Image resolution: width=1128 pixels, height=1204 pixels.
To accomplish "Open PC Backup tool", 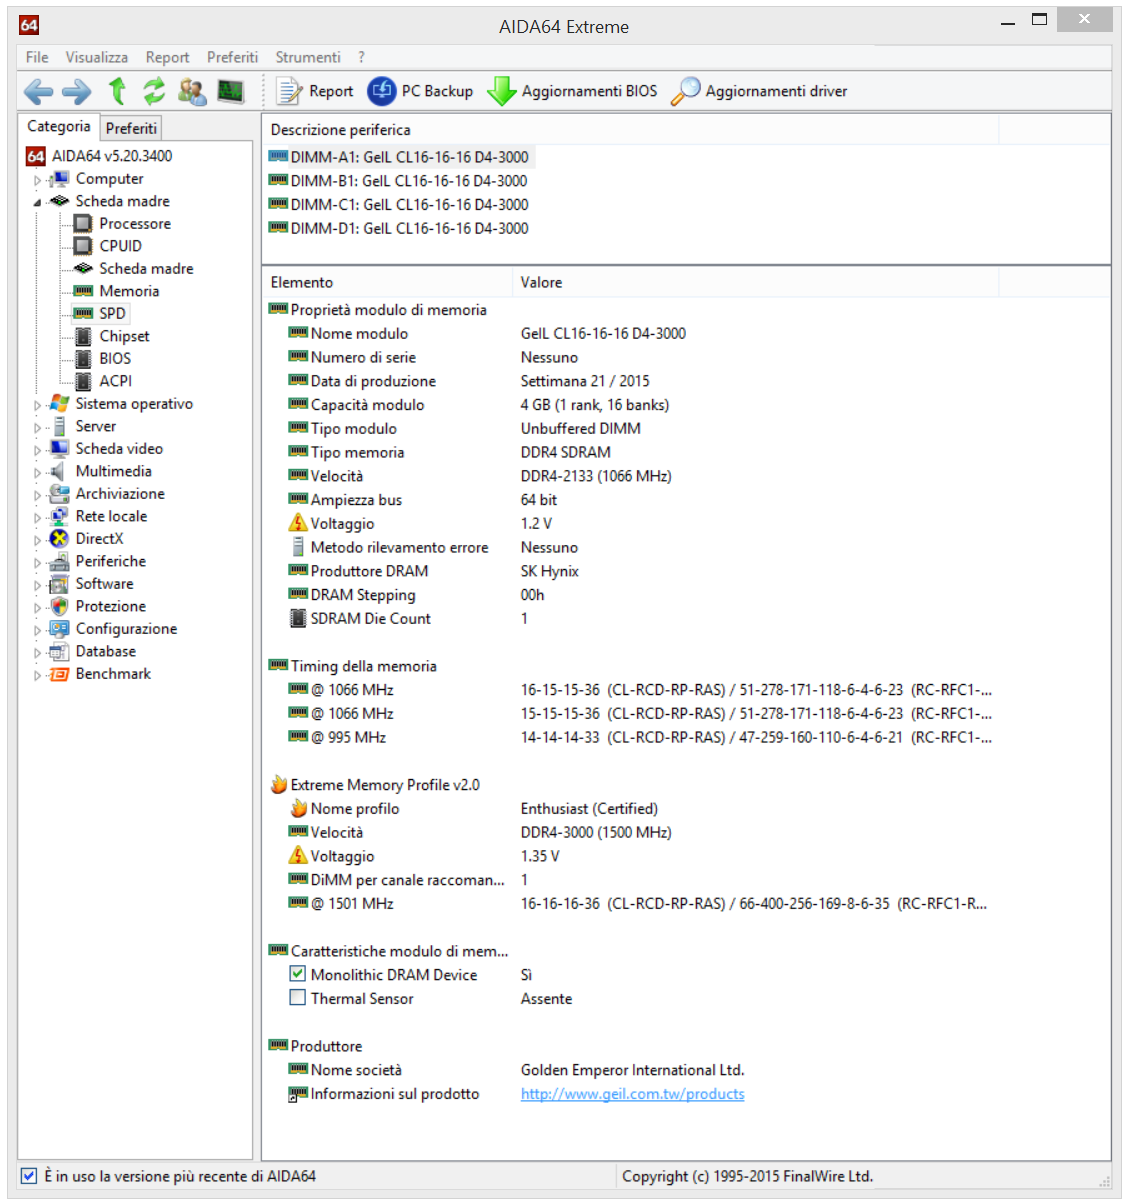I will point(420,91).
